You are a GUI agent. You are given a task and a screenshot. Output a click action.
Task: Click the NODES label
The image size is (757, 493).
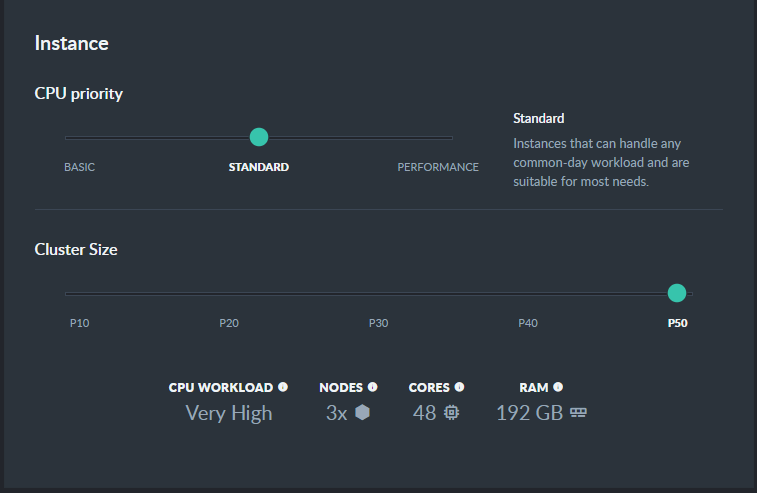[x=341, y=388]
